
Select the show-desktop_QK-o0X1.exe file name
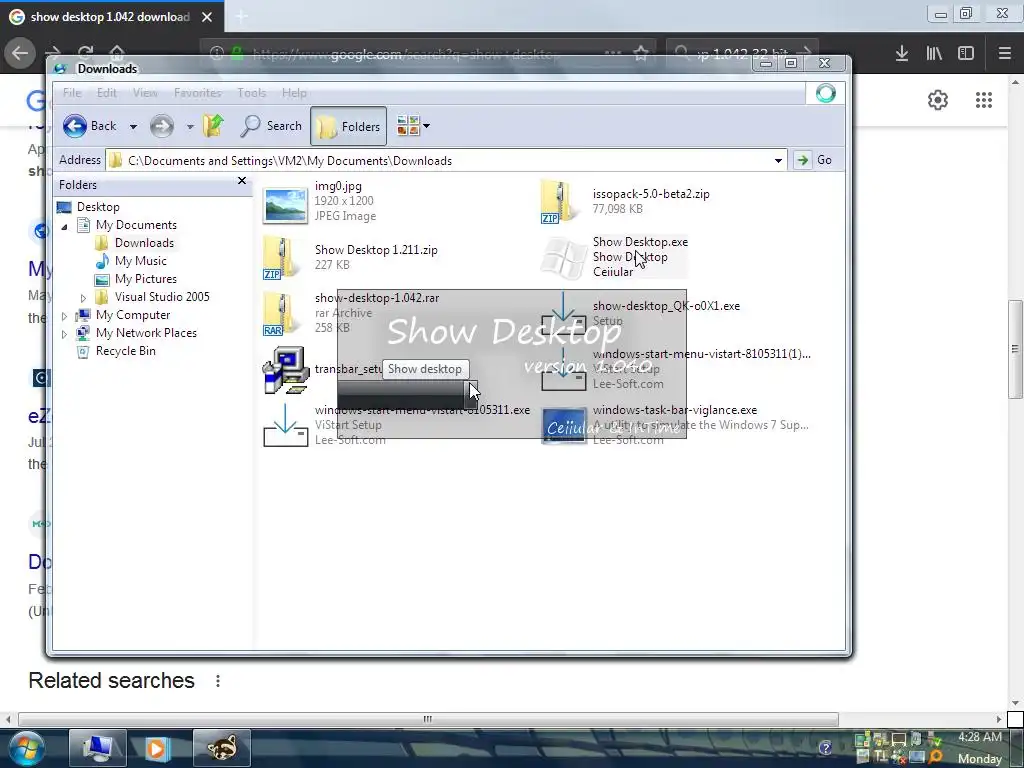(x=666, y=306)
